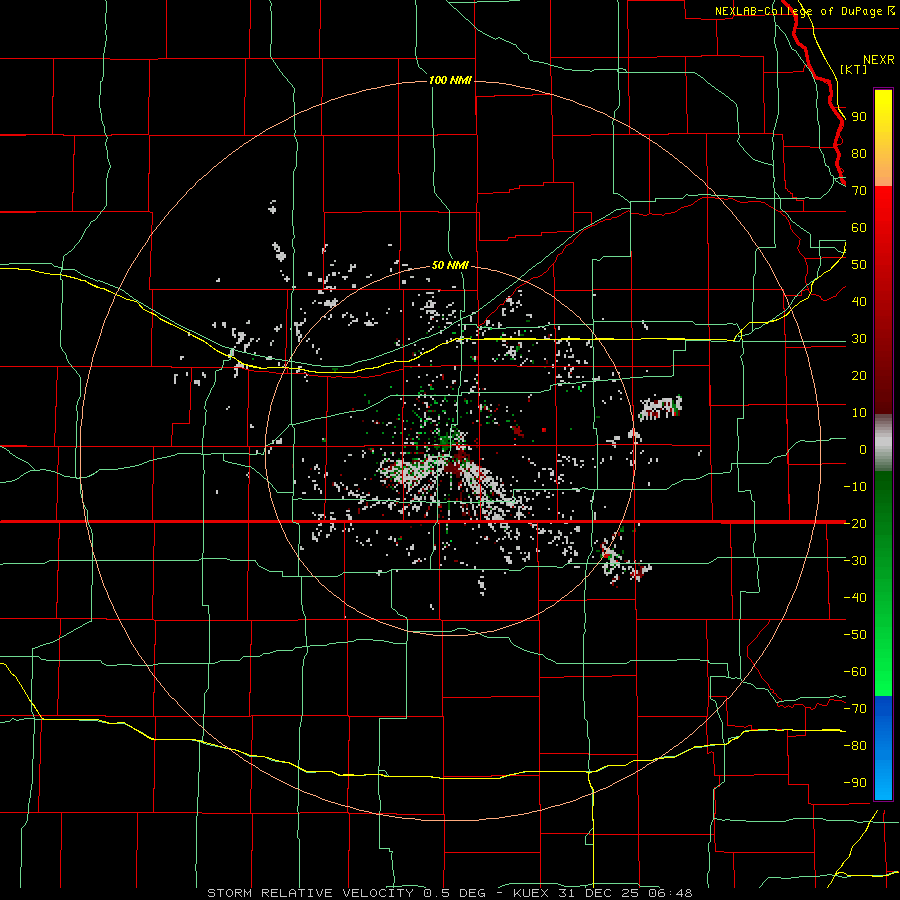
Task: Click the 50 NMI range ring label
Action: point(450,266)
